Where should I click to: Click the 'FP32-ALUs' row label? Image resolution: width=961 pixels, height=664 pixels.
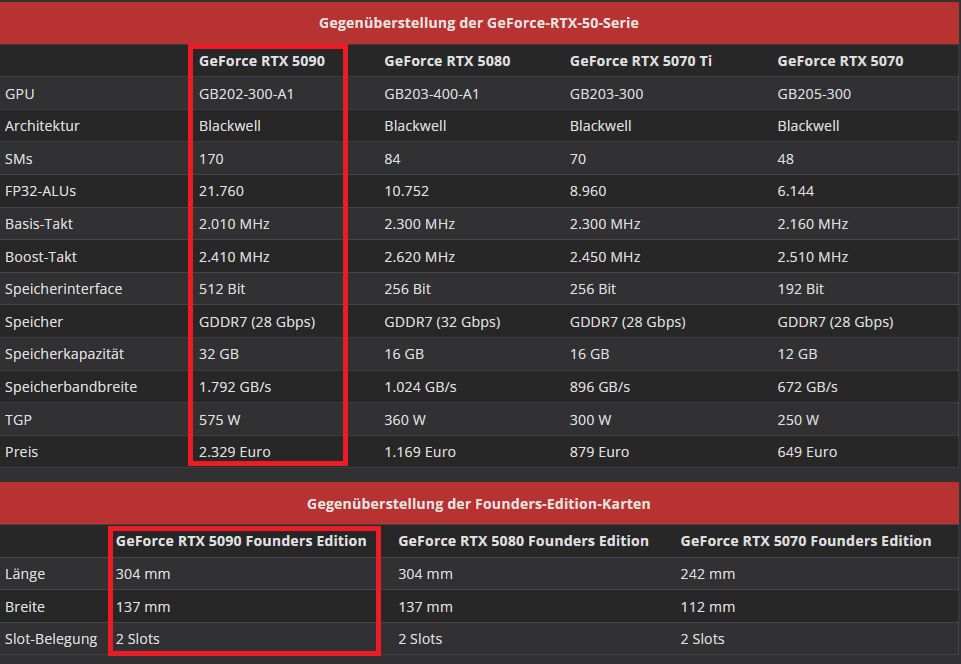click(x=40, y=191)
